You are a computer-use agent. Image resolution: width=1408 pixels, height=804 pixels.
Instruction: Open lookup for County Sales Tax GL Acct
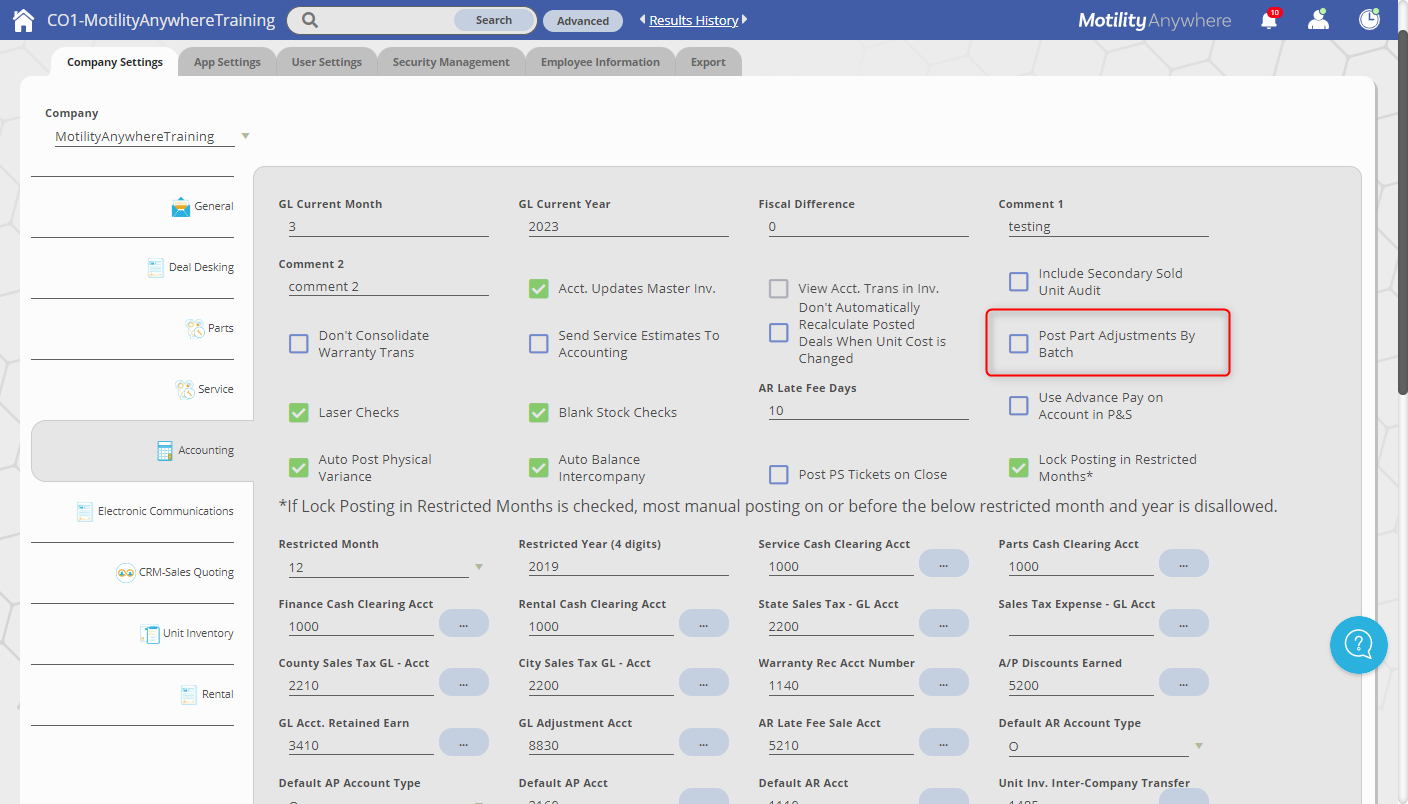(x=463, y=683)
